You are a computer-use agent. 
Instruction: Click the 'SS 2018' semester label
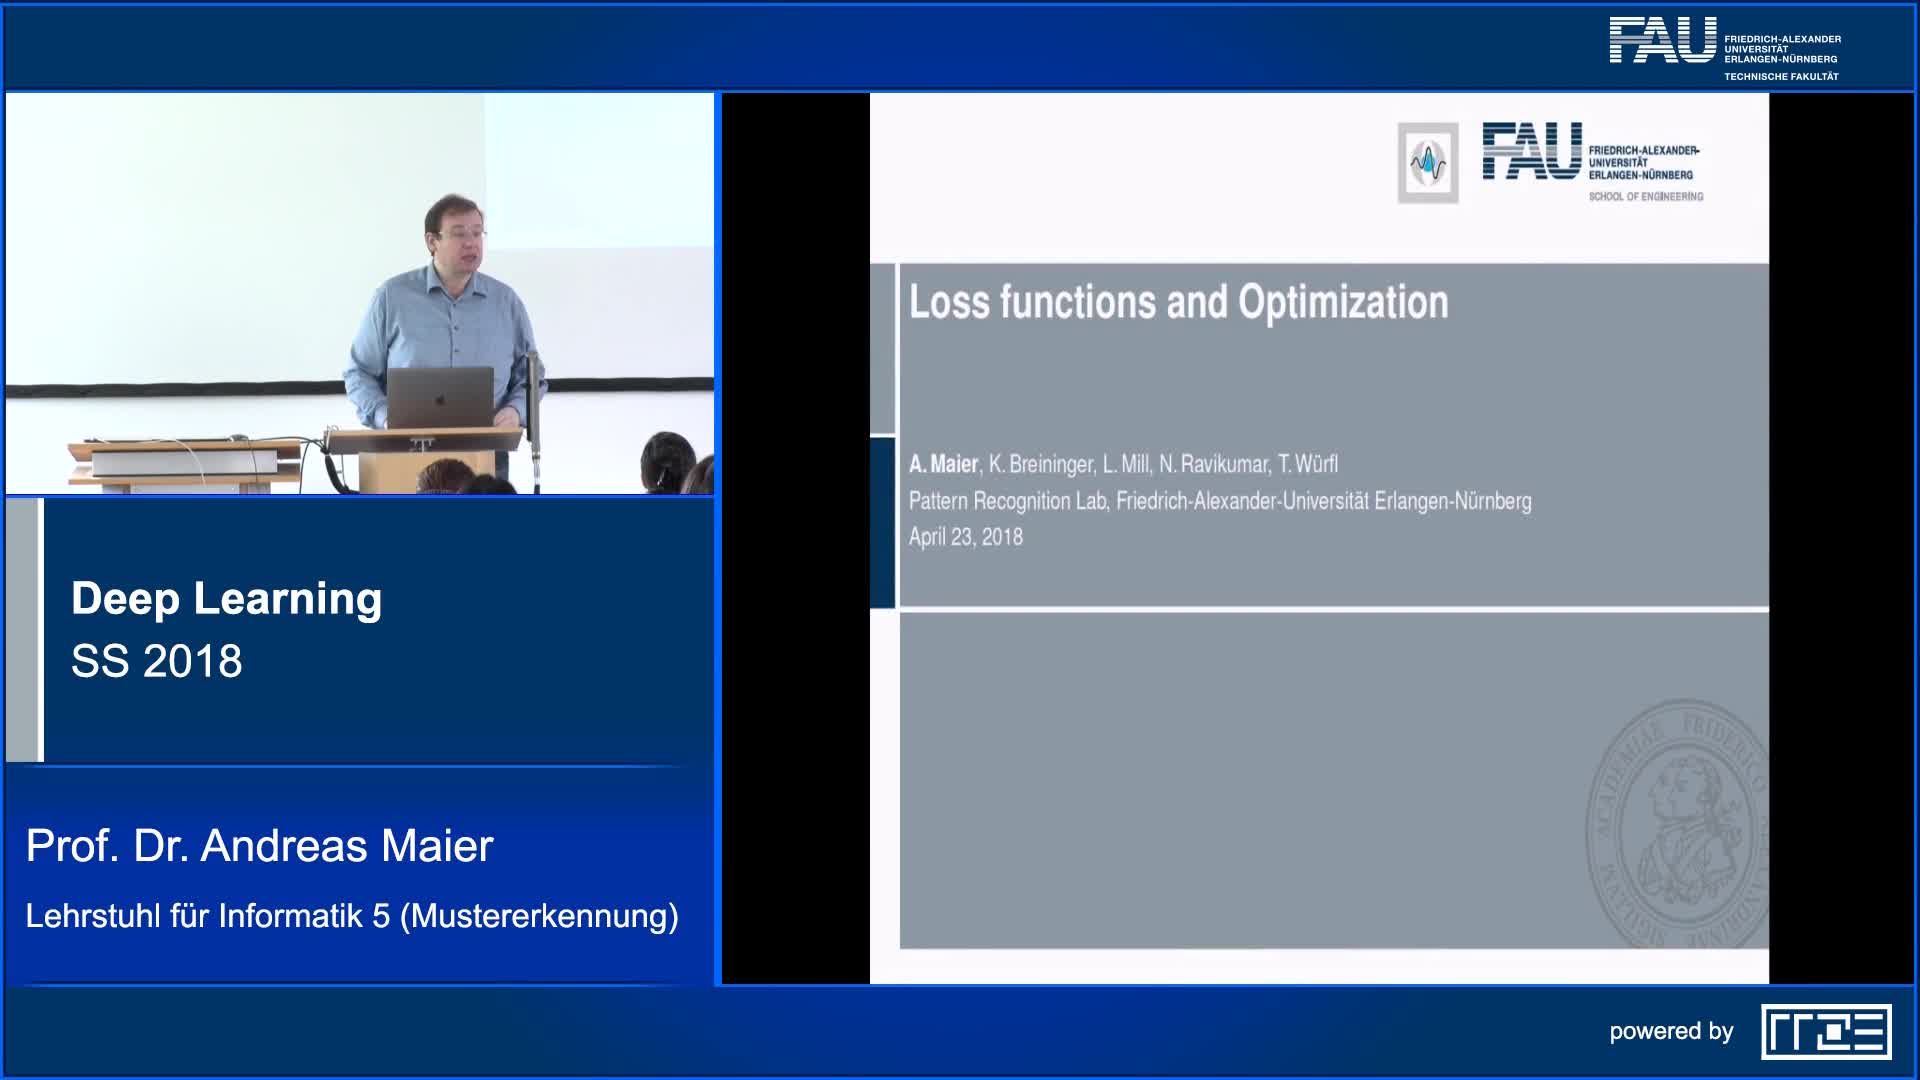[x=157, y=661]
